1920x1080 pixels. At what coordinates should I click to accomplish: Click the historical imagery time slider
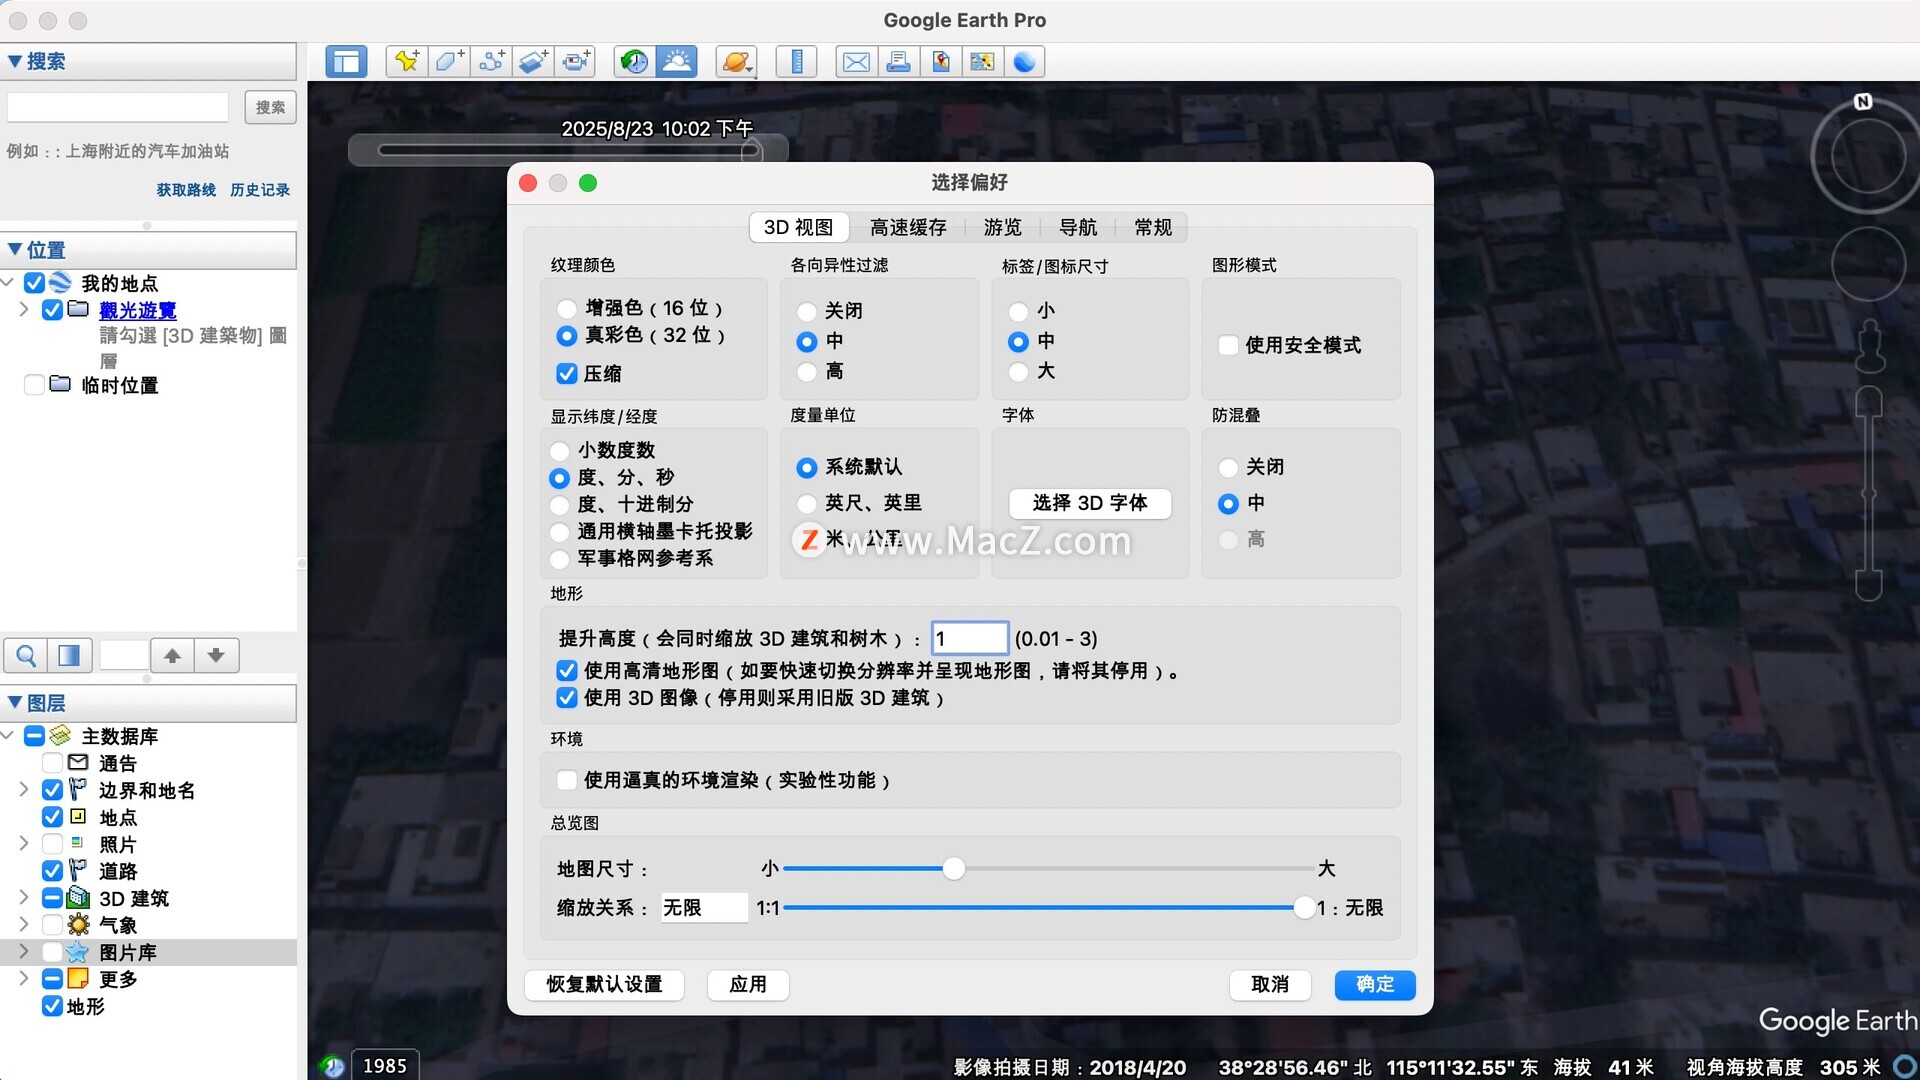pos(568,150)
